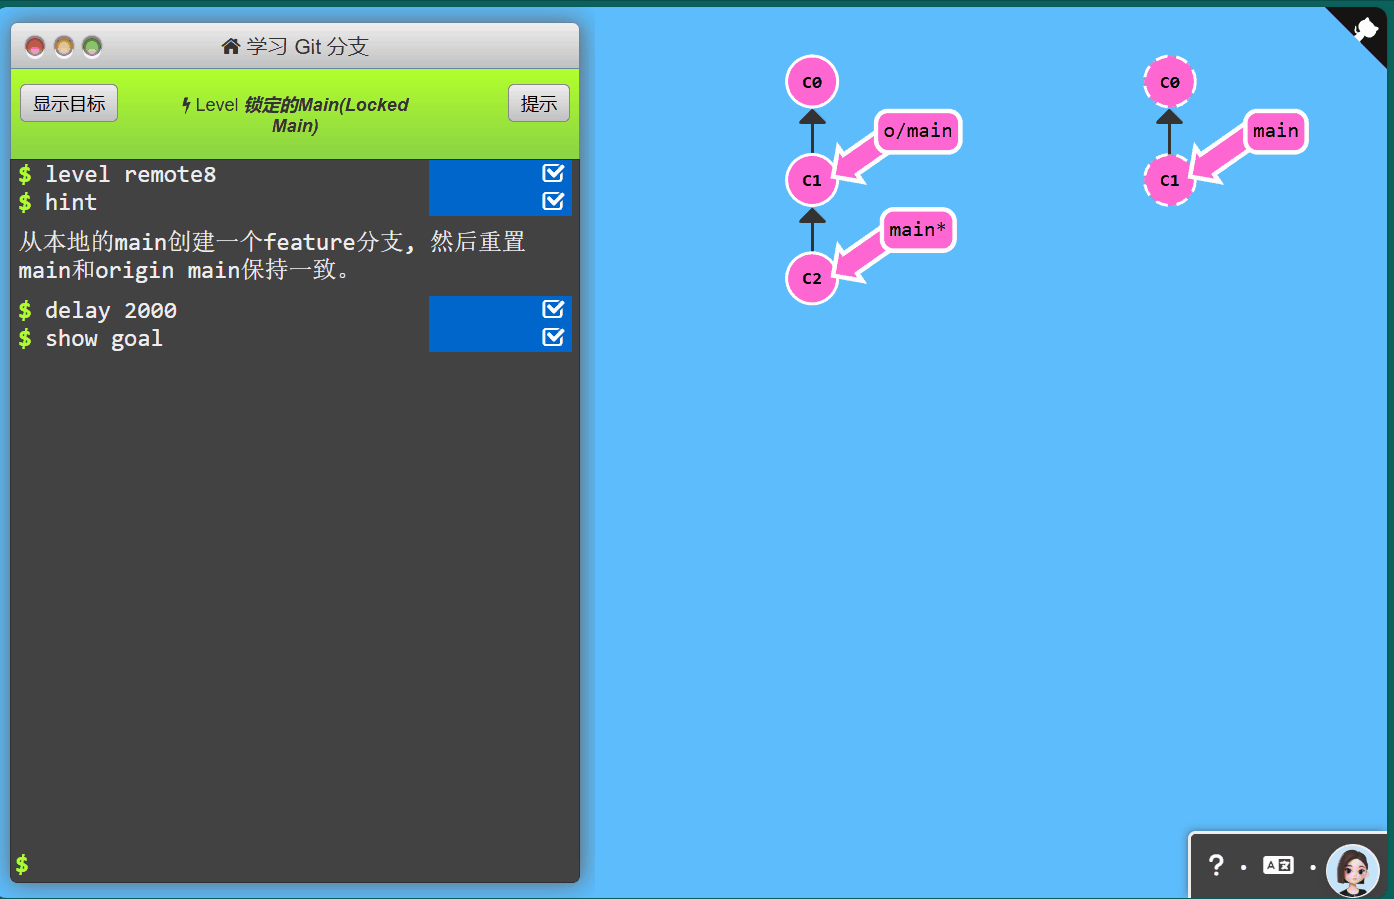1394x899 pixels.
Task: Click the avatar icon in bottom corner
Action: click(x=1352, y=869)
